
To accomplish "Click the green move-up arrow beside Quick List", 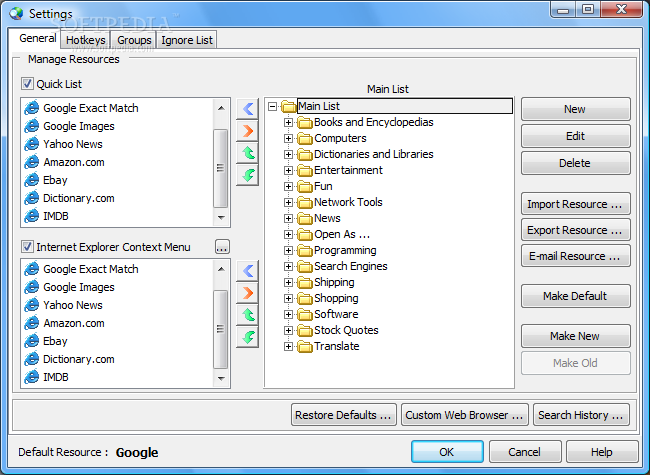I will coord(247,153).
